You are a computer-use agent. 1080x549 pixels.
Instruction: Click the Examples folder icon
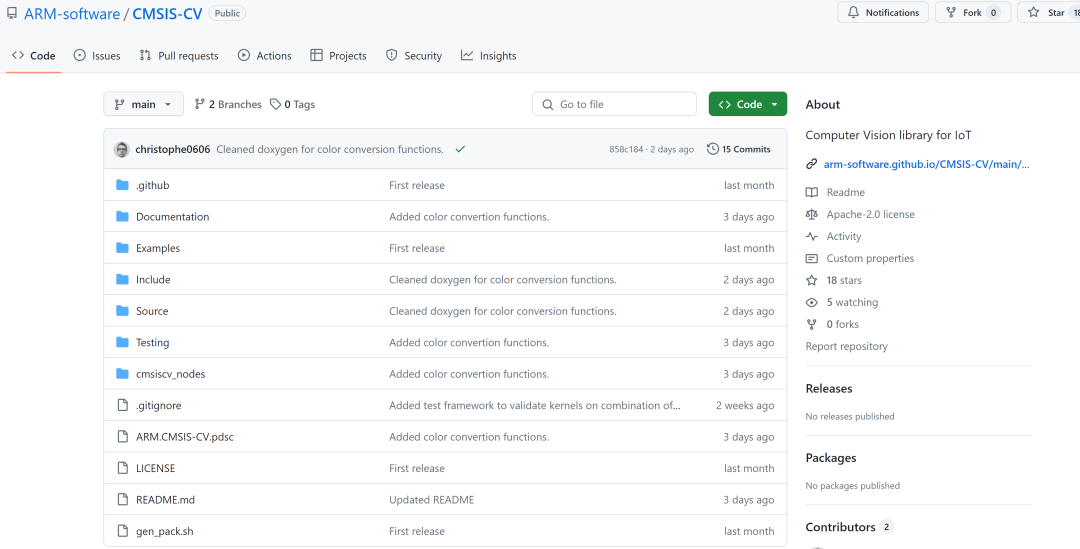coord(123,248)
